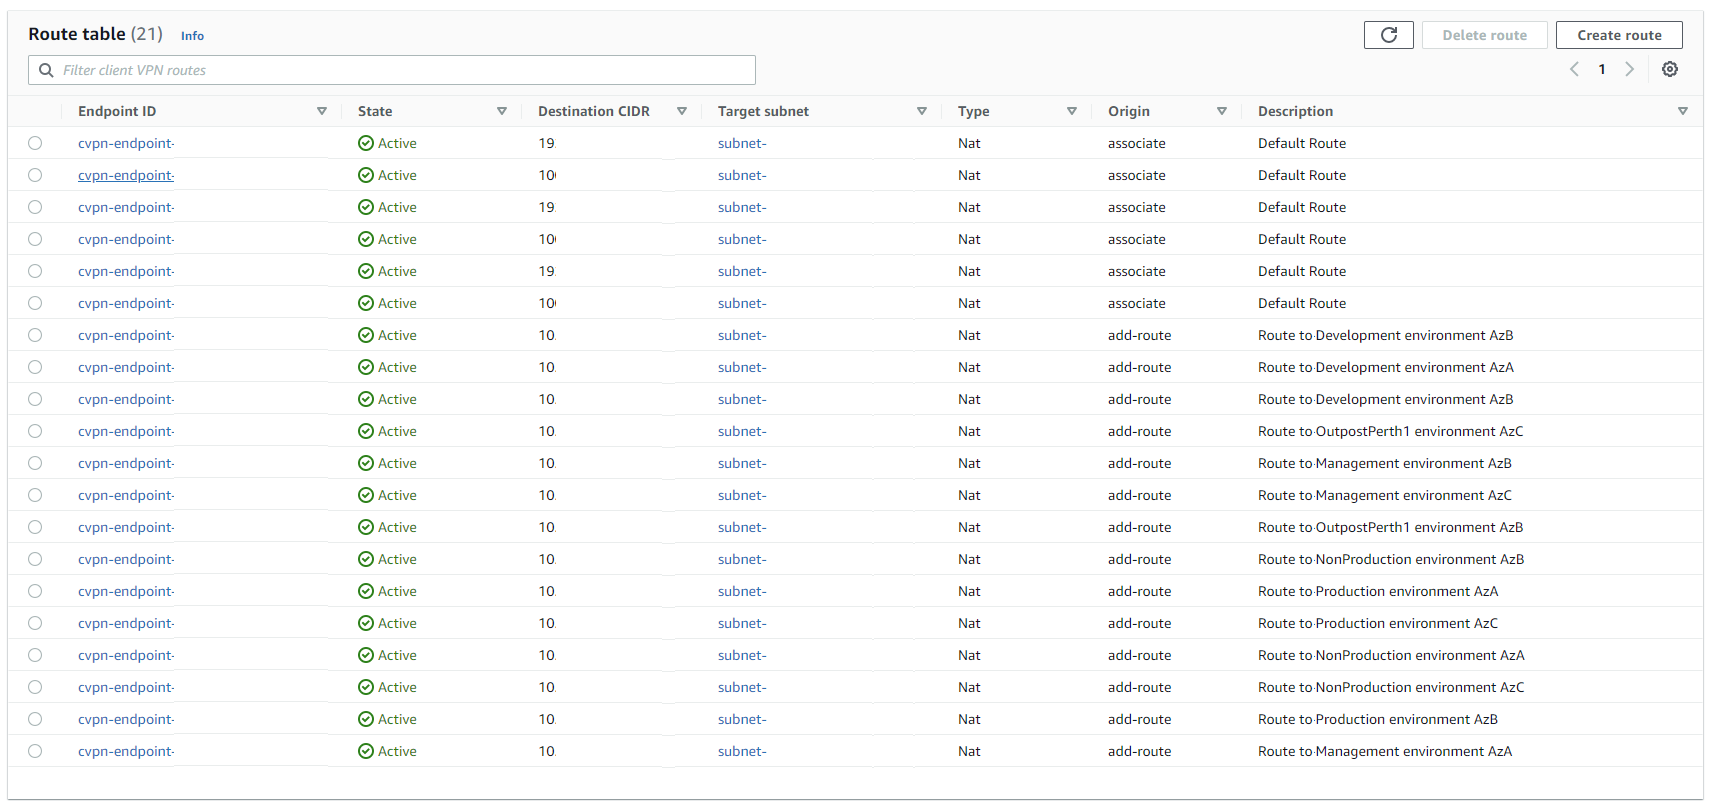Go to next page arrow

(x=1630, y=69)
